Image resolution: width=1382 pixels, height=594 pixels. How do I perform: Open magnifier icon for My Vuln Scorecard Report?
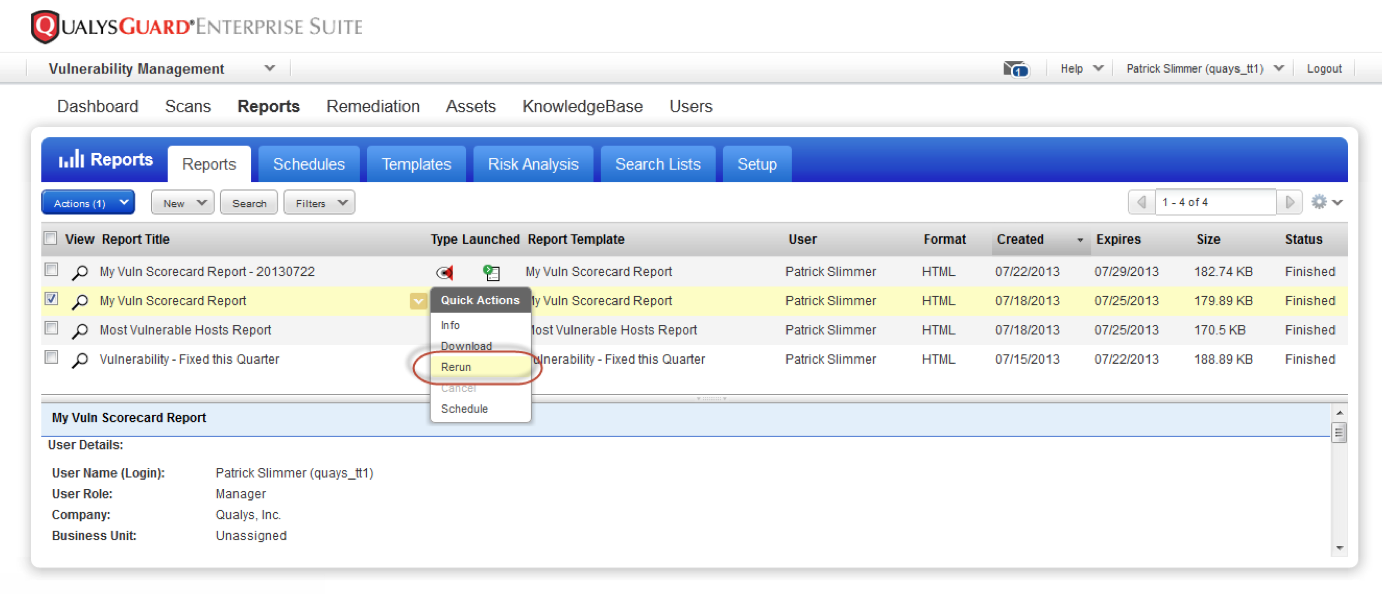pos(80,302)
